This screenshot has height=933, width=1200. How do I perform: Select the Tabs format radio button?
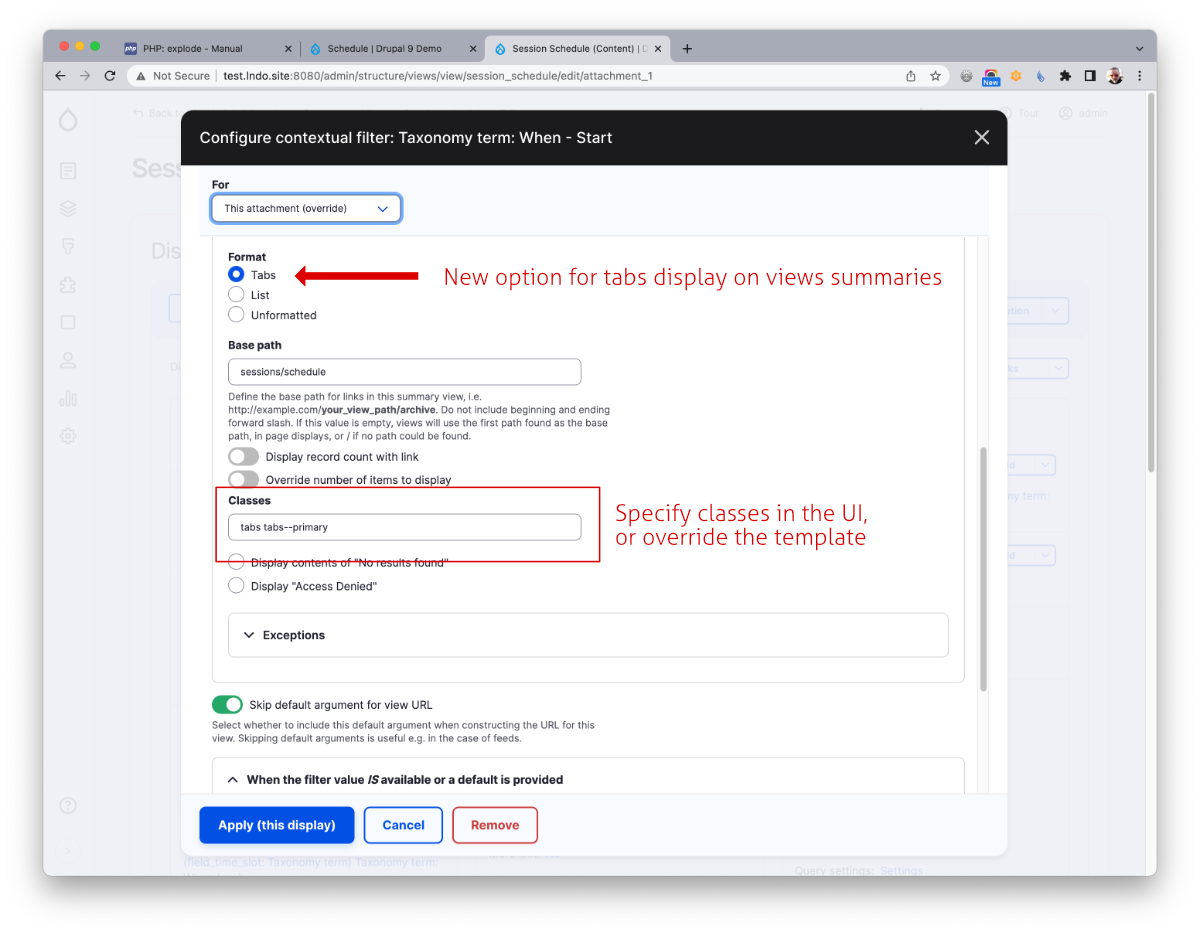tap(235, 275)
